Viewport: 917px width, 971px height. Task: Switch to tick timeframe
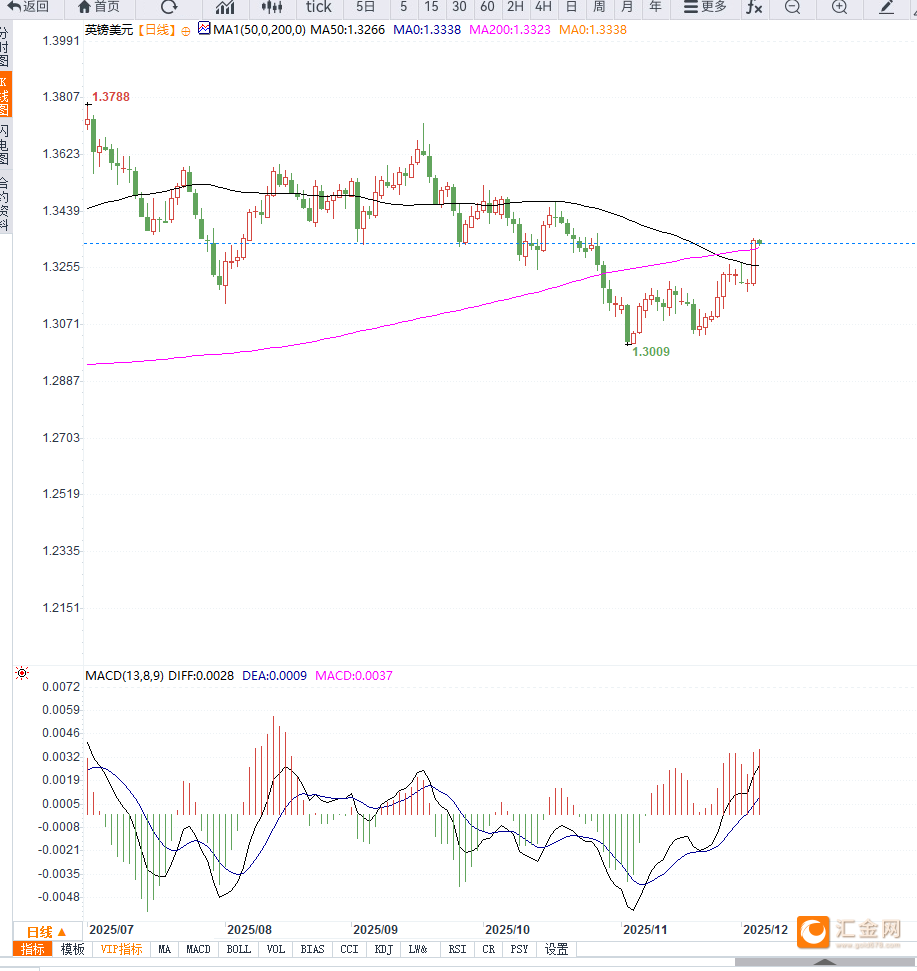point(318,7)
